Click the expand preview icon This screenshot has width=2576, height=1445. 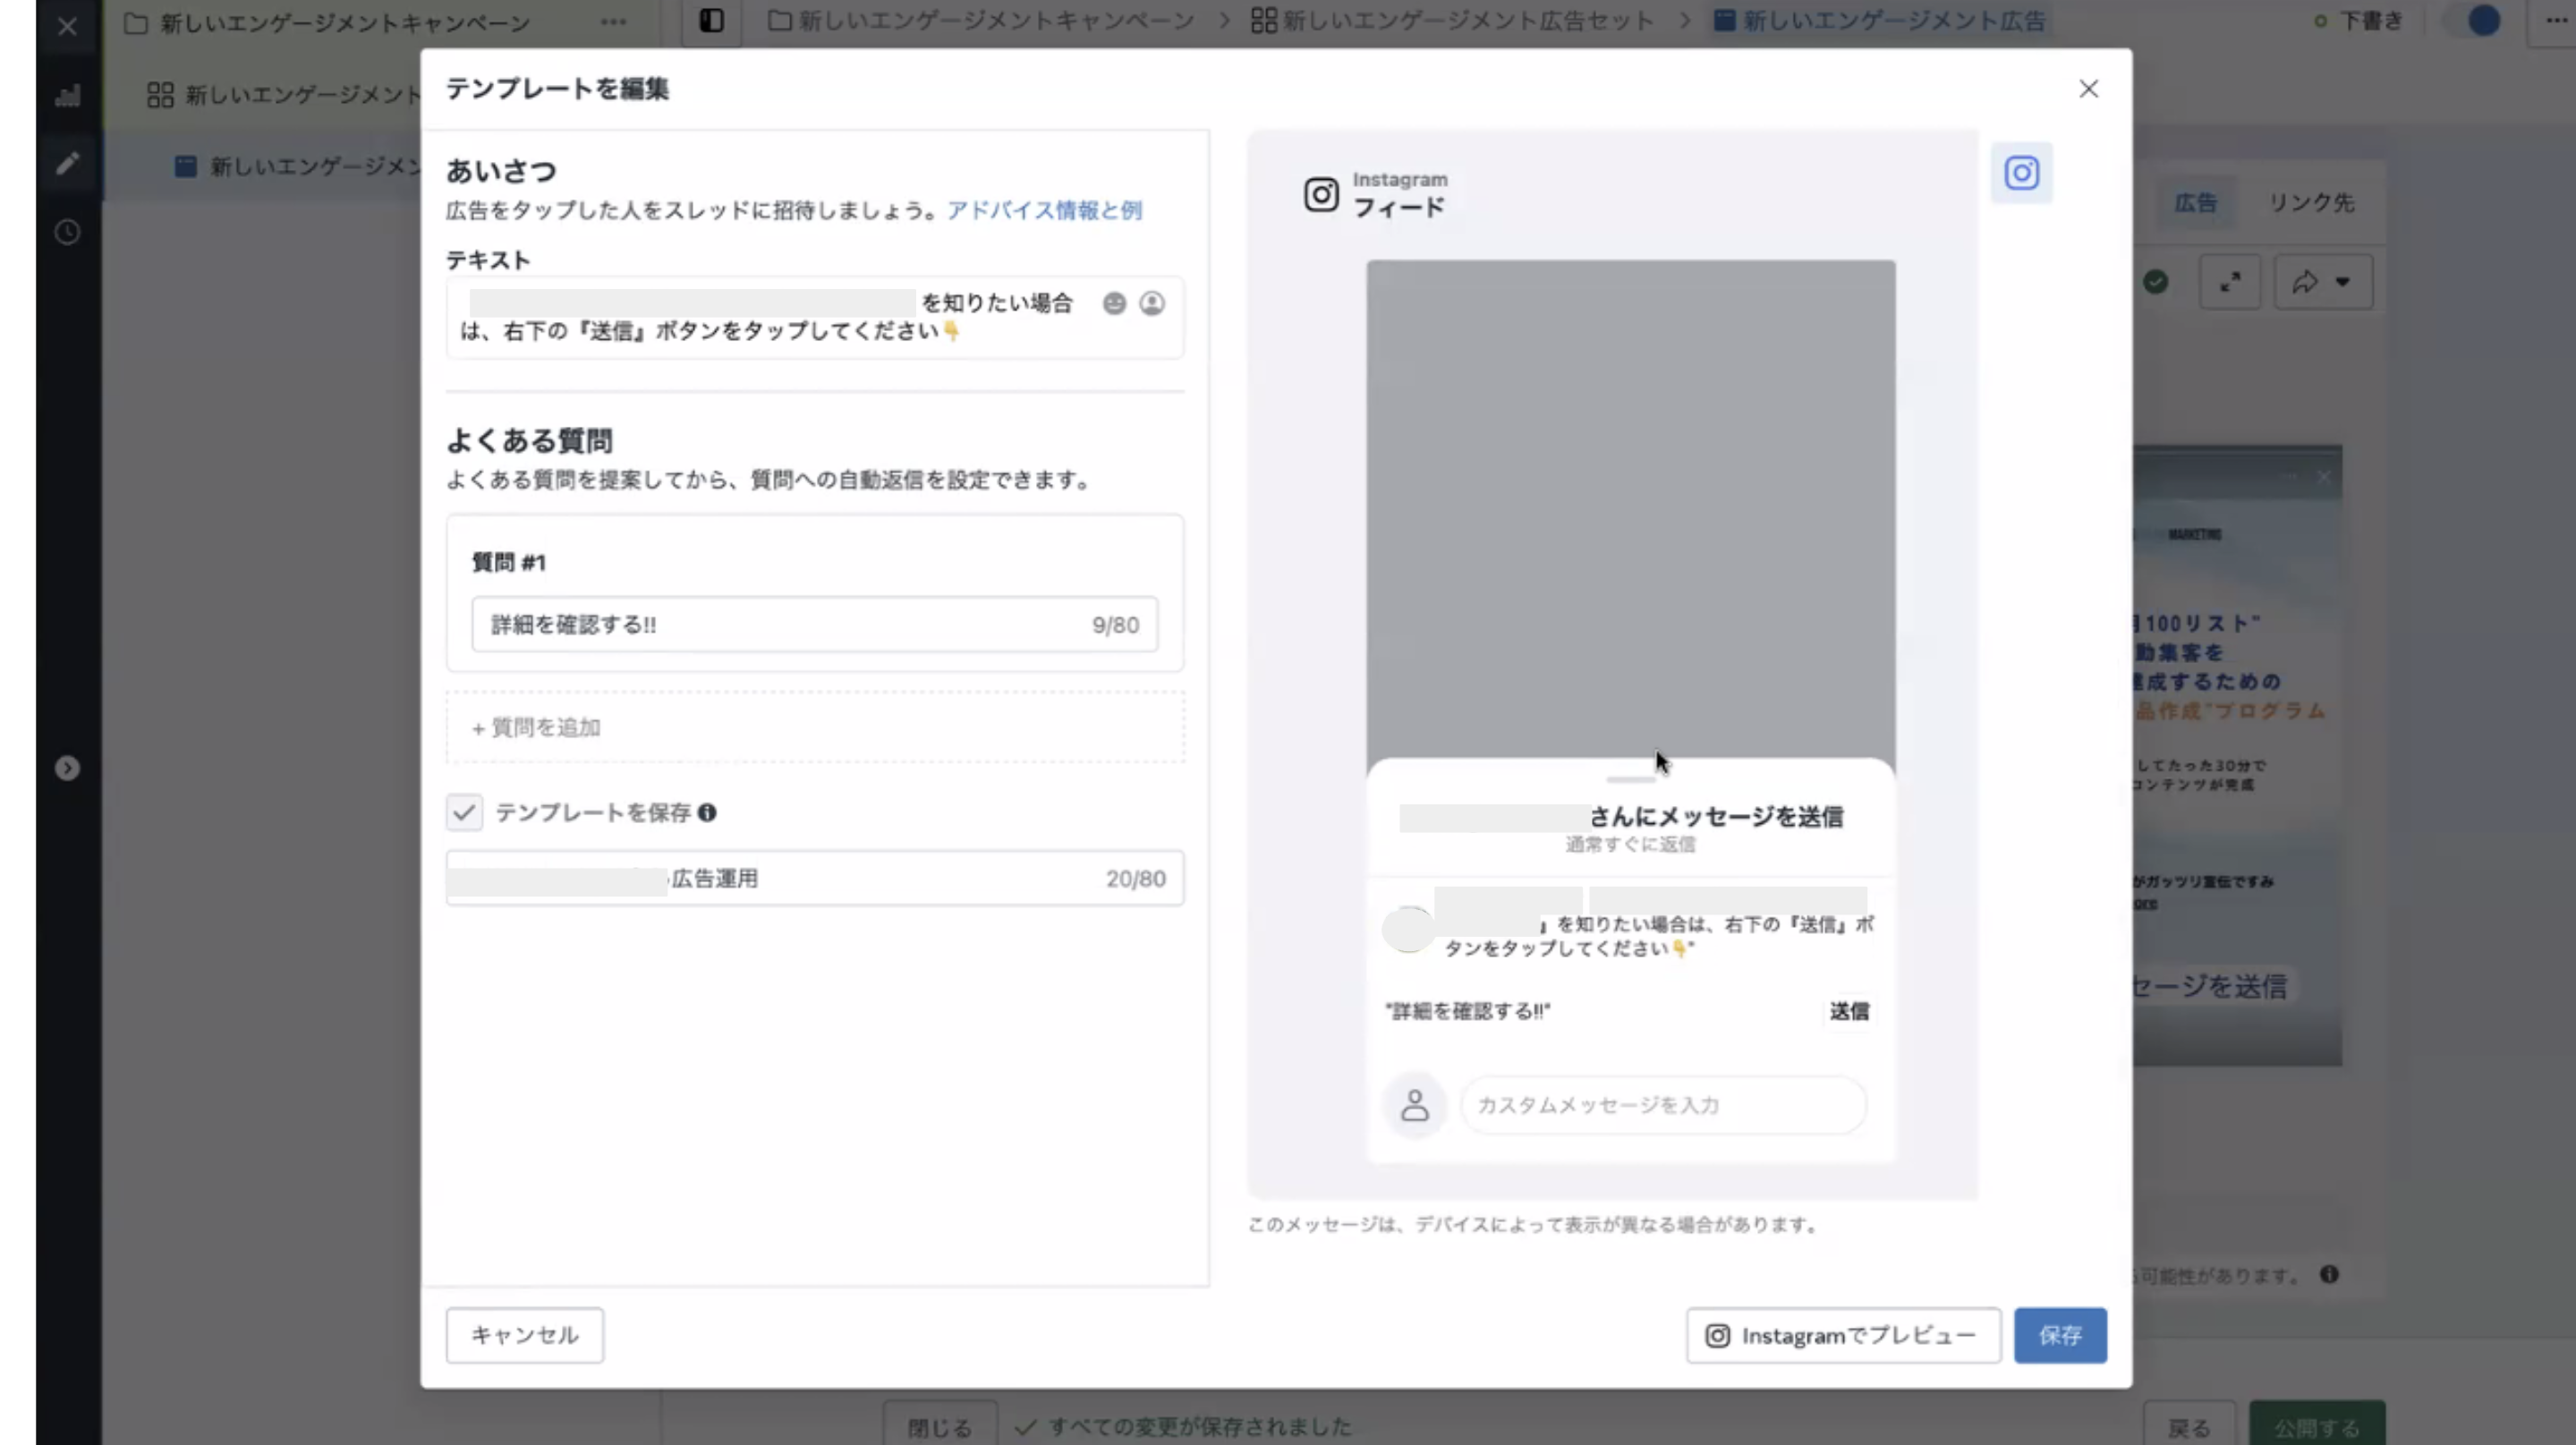(2229, 282)
